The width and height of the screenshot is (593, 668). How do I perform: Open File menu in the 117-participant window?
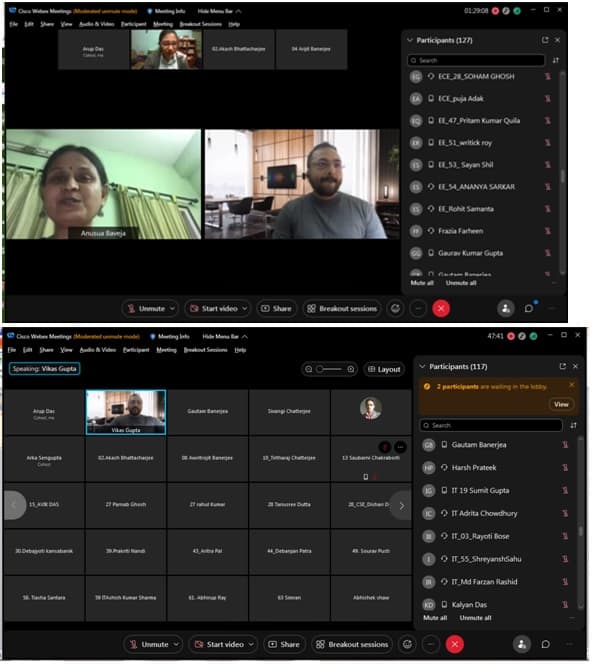tap(12, 350)
